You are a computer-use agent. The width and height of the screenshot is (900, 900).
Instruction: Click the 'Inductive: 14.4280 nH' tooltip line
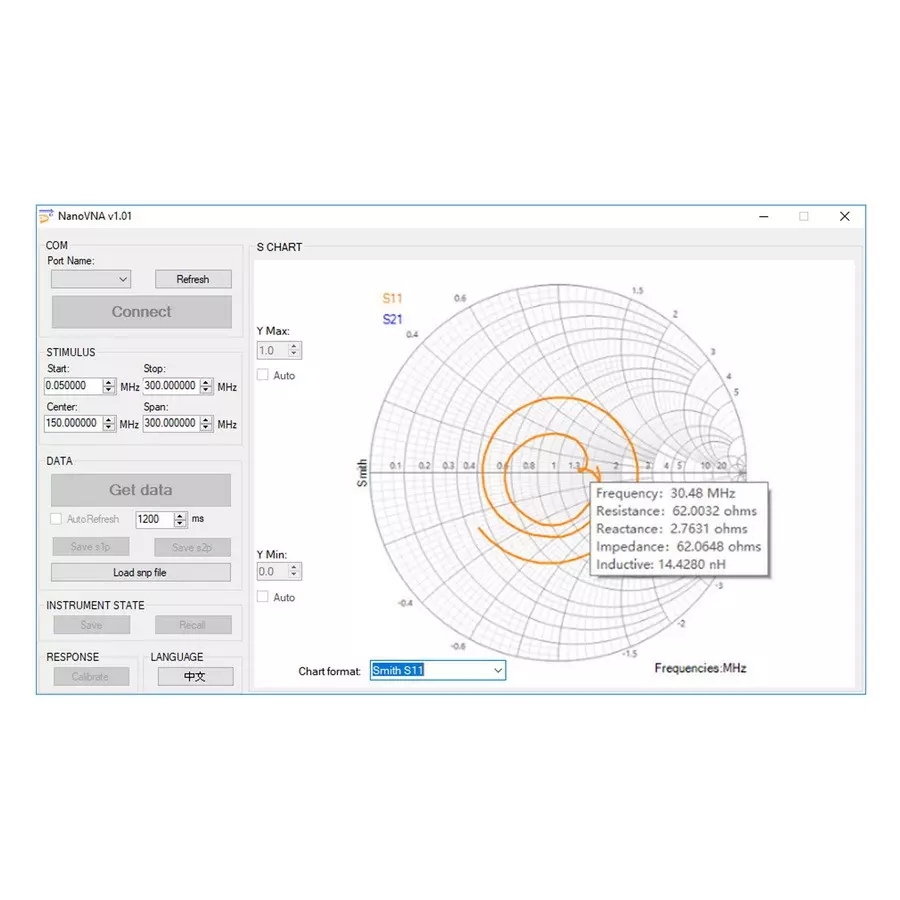pyautogui.click(x=661, y=565)
